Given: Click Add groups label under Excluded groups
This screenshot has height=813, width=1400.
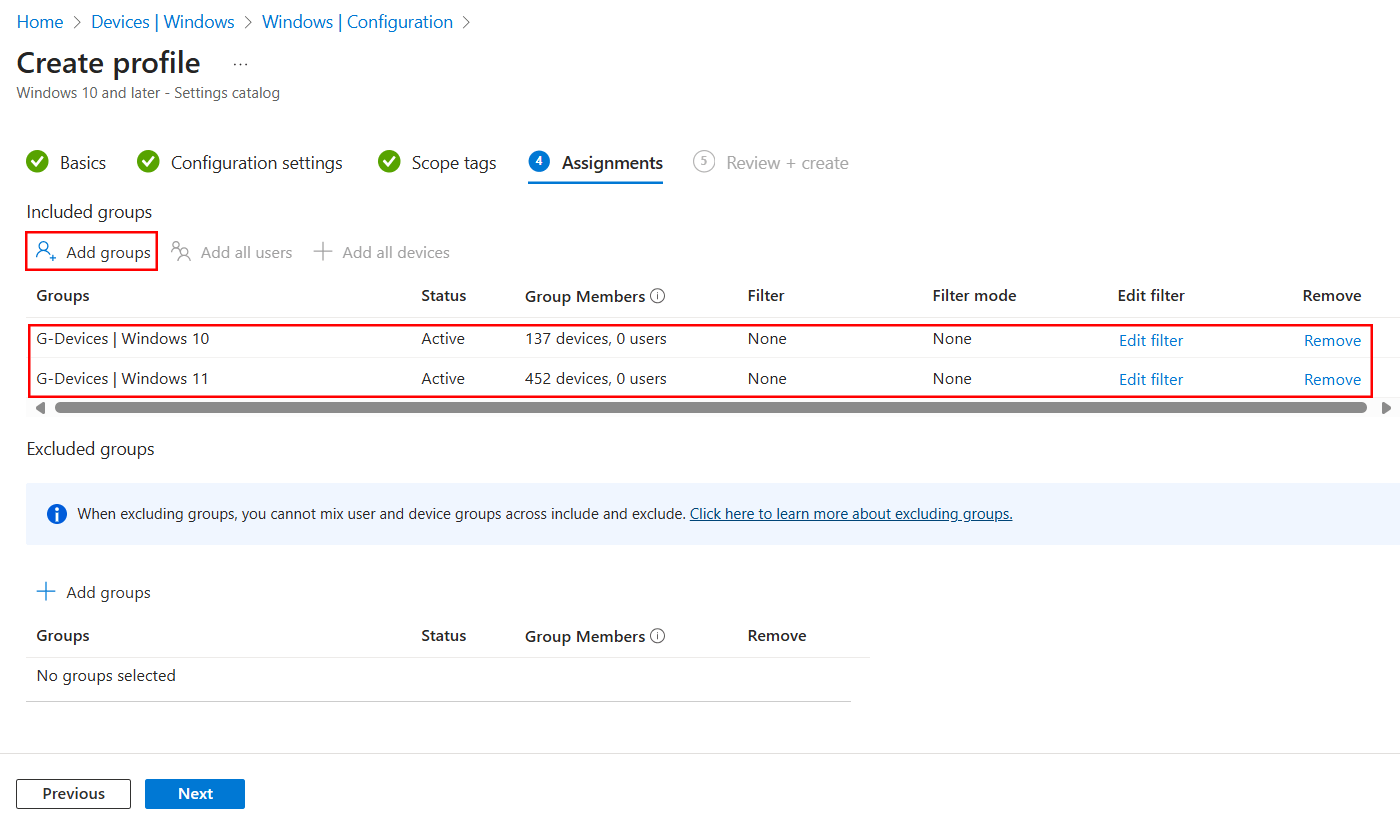Looking at the screenshot, I should pyautogui.click(x=108, y=592).
